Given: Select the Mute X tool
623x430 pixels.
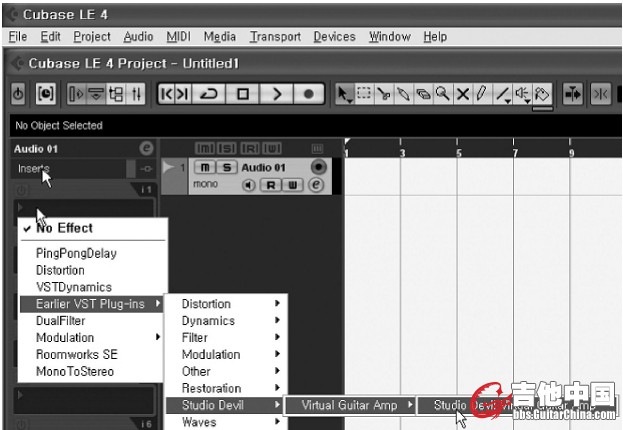Looking at the screenshot, I should click(462, 94).
